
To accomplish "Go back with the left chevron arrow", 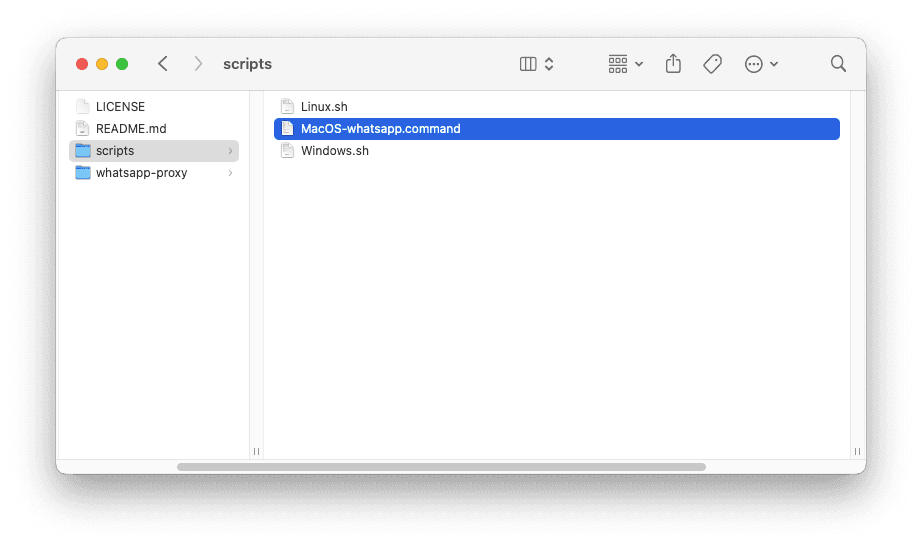I will (163, 64).
